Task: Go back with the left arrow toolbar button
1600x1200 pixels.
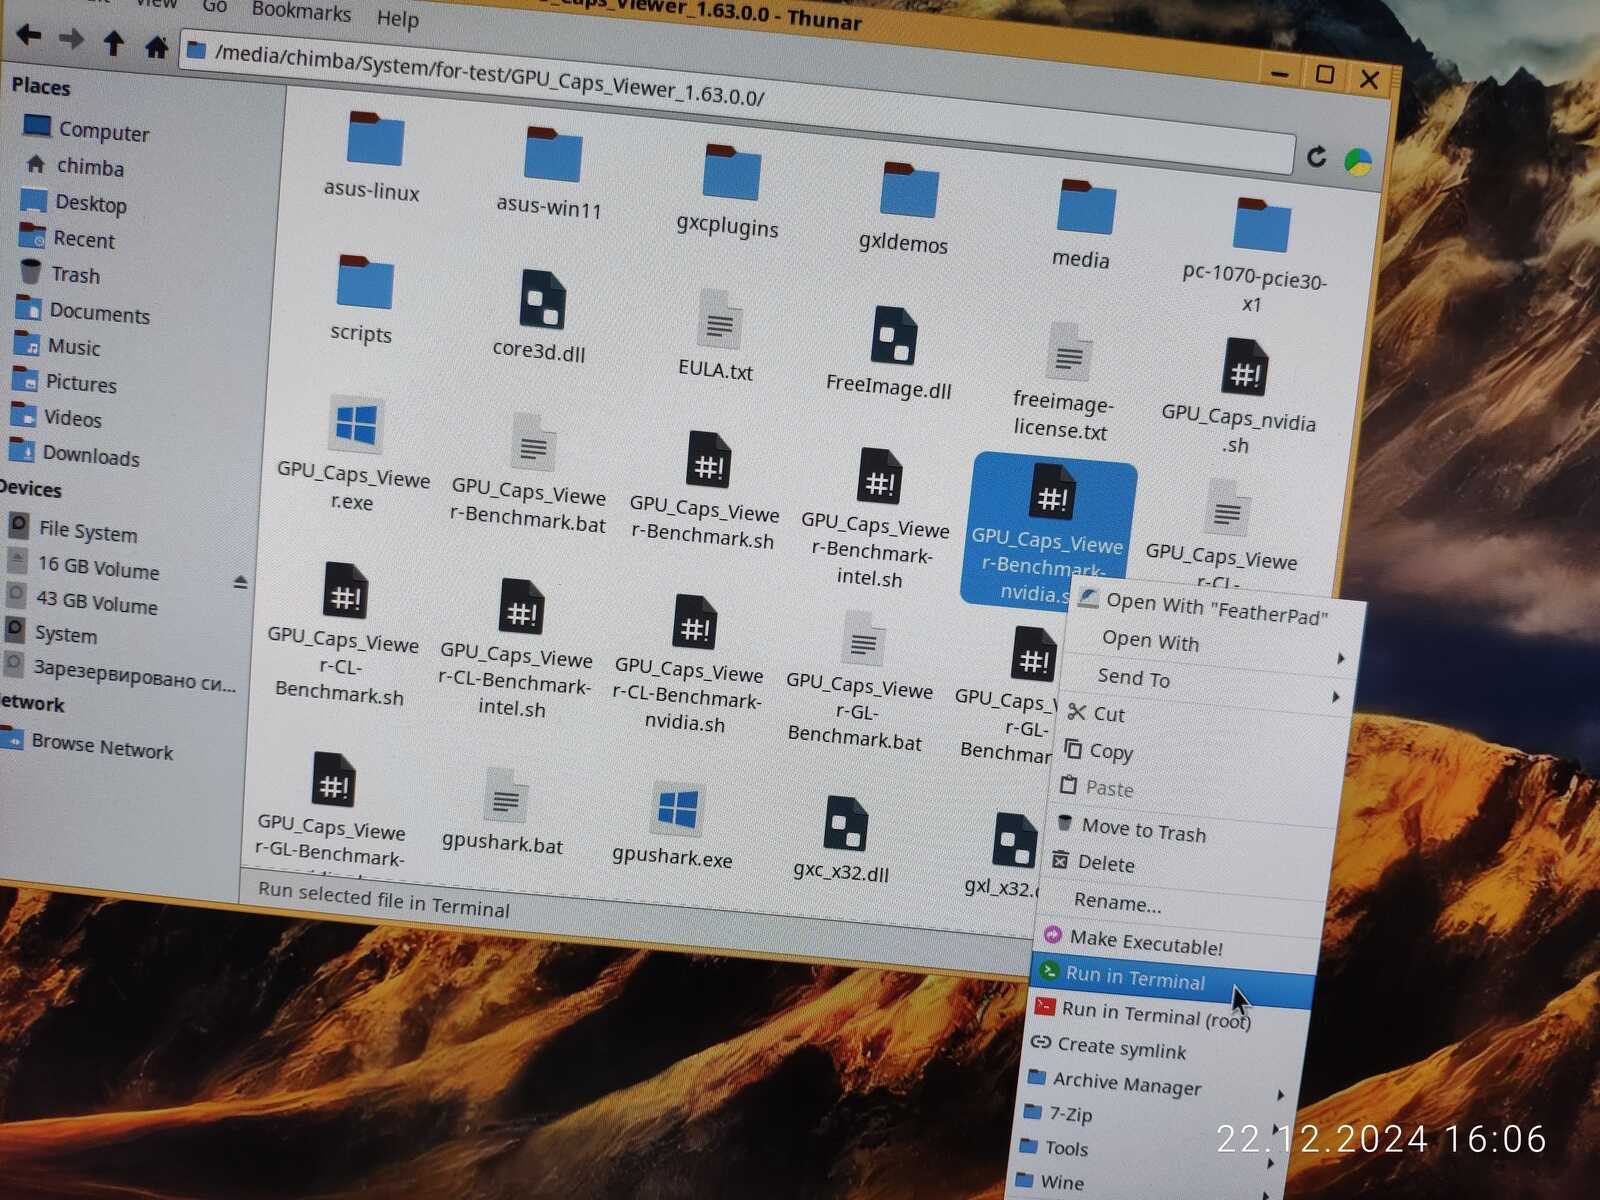Action: 28,36
